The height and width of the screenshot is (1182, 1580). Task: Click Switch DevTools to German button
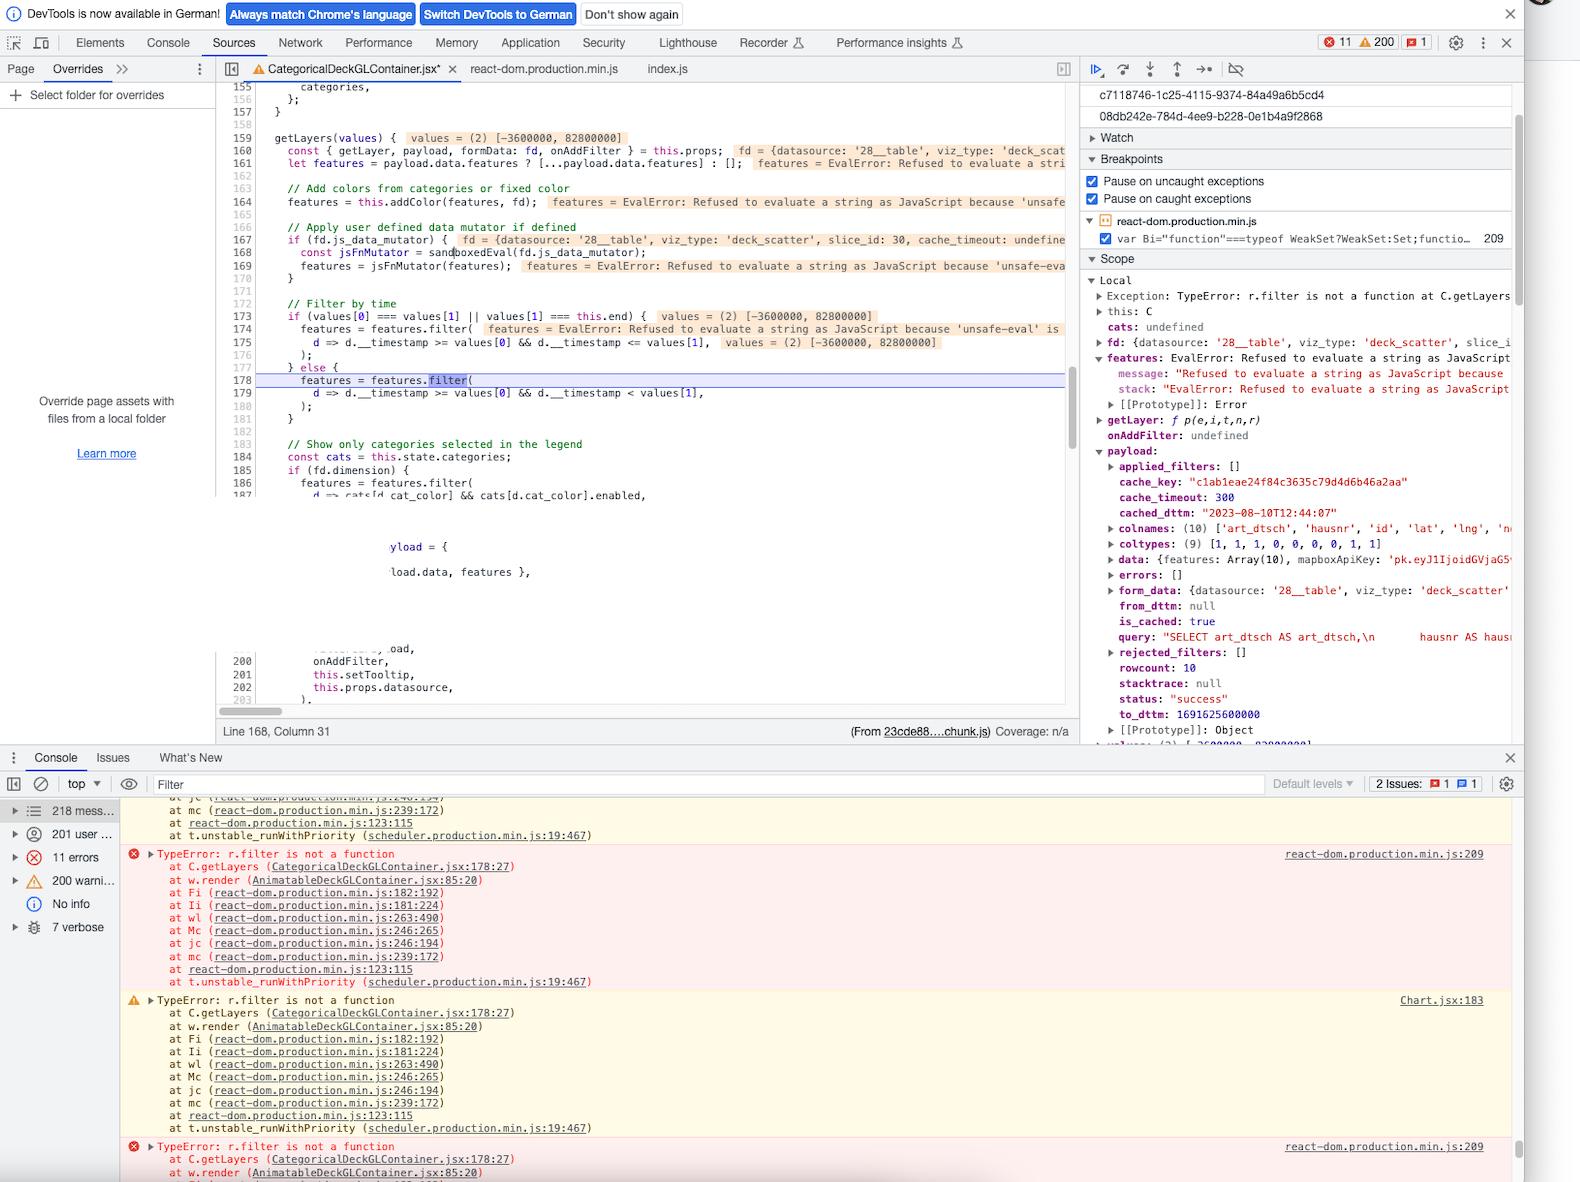click(498, 14)
